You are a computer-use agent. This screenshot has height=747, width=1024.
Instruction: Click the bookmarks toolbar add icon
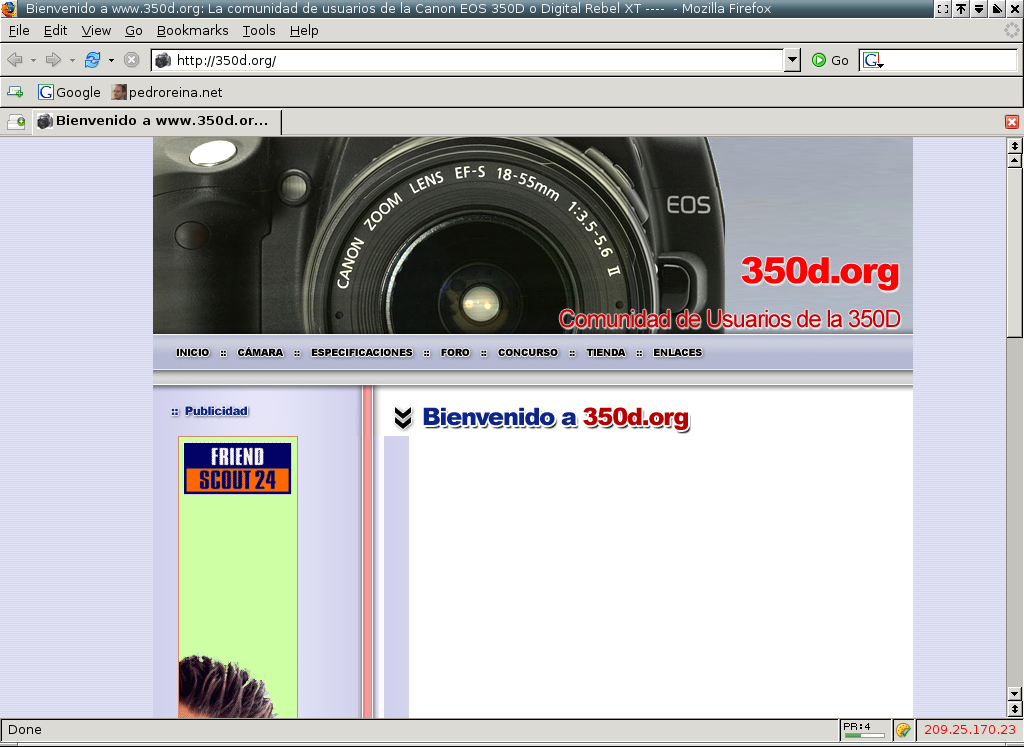coord(15,92)
